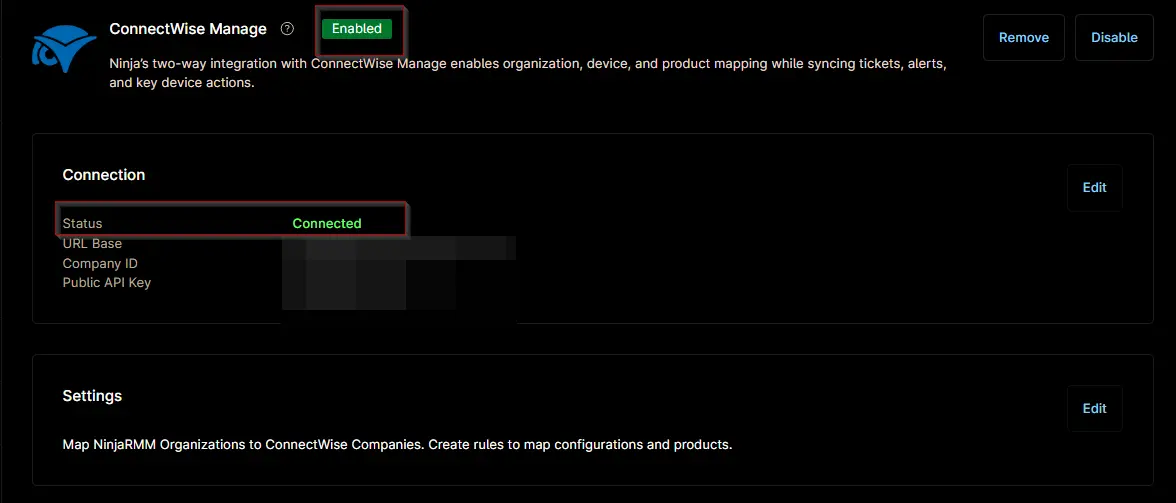The height and width of the screenshot is (503, 1176).
Task: Click the Connection section heading
Action: tap(104, 175)
